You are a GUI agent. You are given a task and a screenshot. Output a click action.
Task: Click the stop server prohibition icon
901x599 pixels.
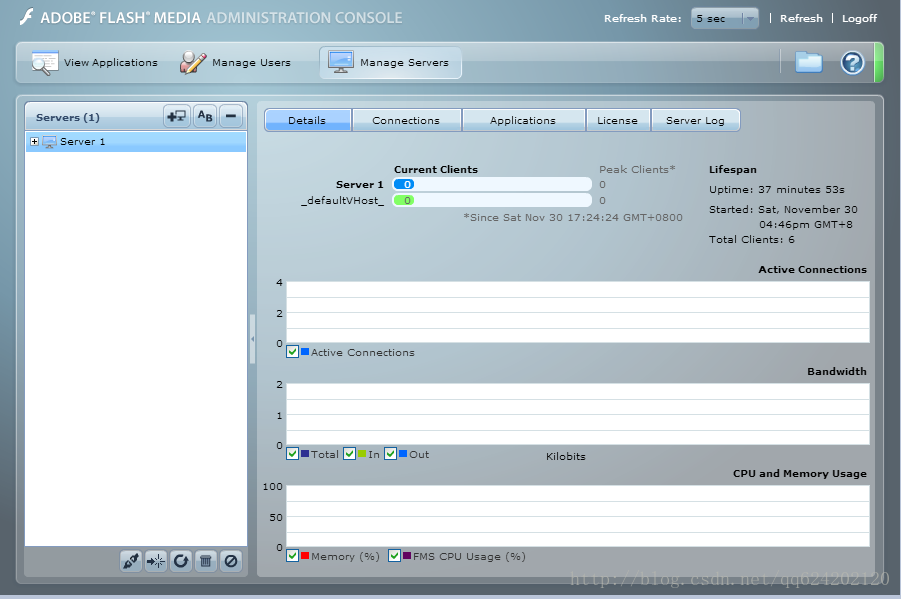(x=231, y=560)
